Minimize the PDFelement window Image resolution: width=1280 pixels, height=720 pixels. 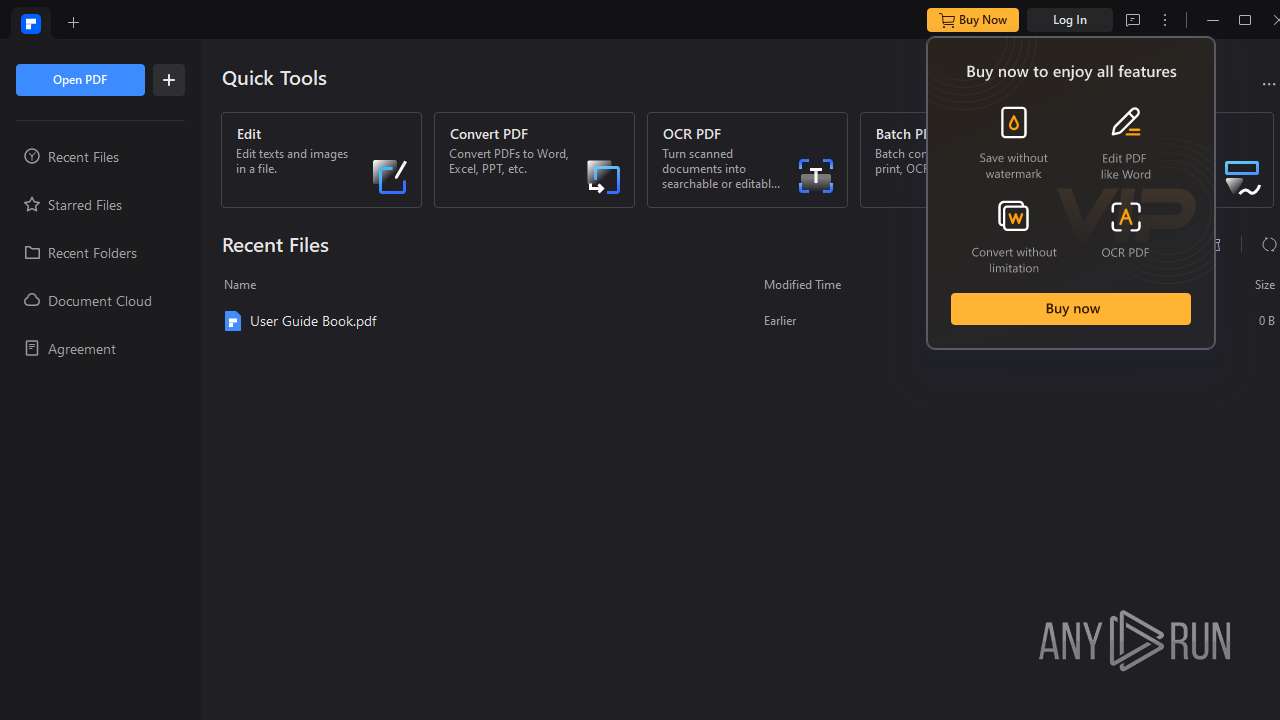[1213, 20]
